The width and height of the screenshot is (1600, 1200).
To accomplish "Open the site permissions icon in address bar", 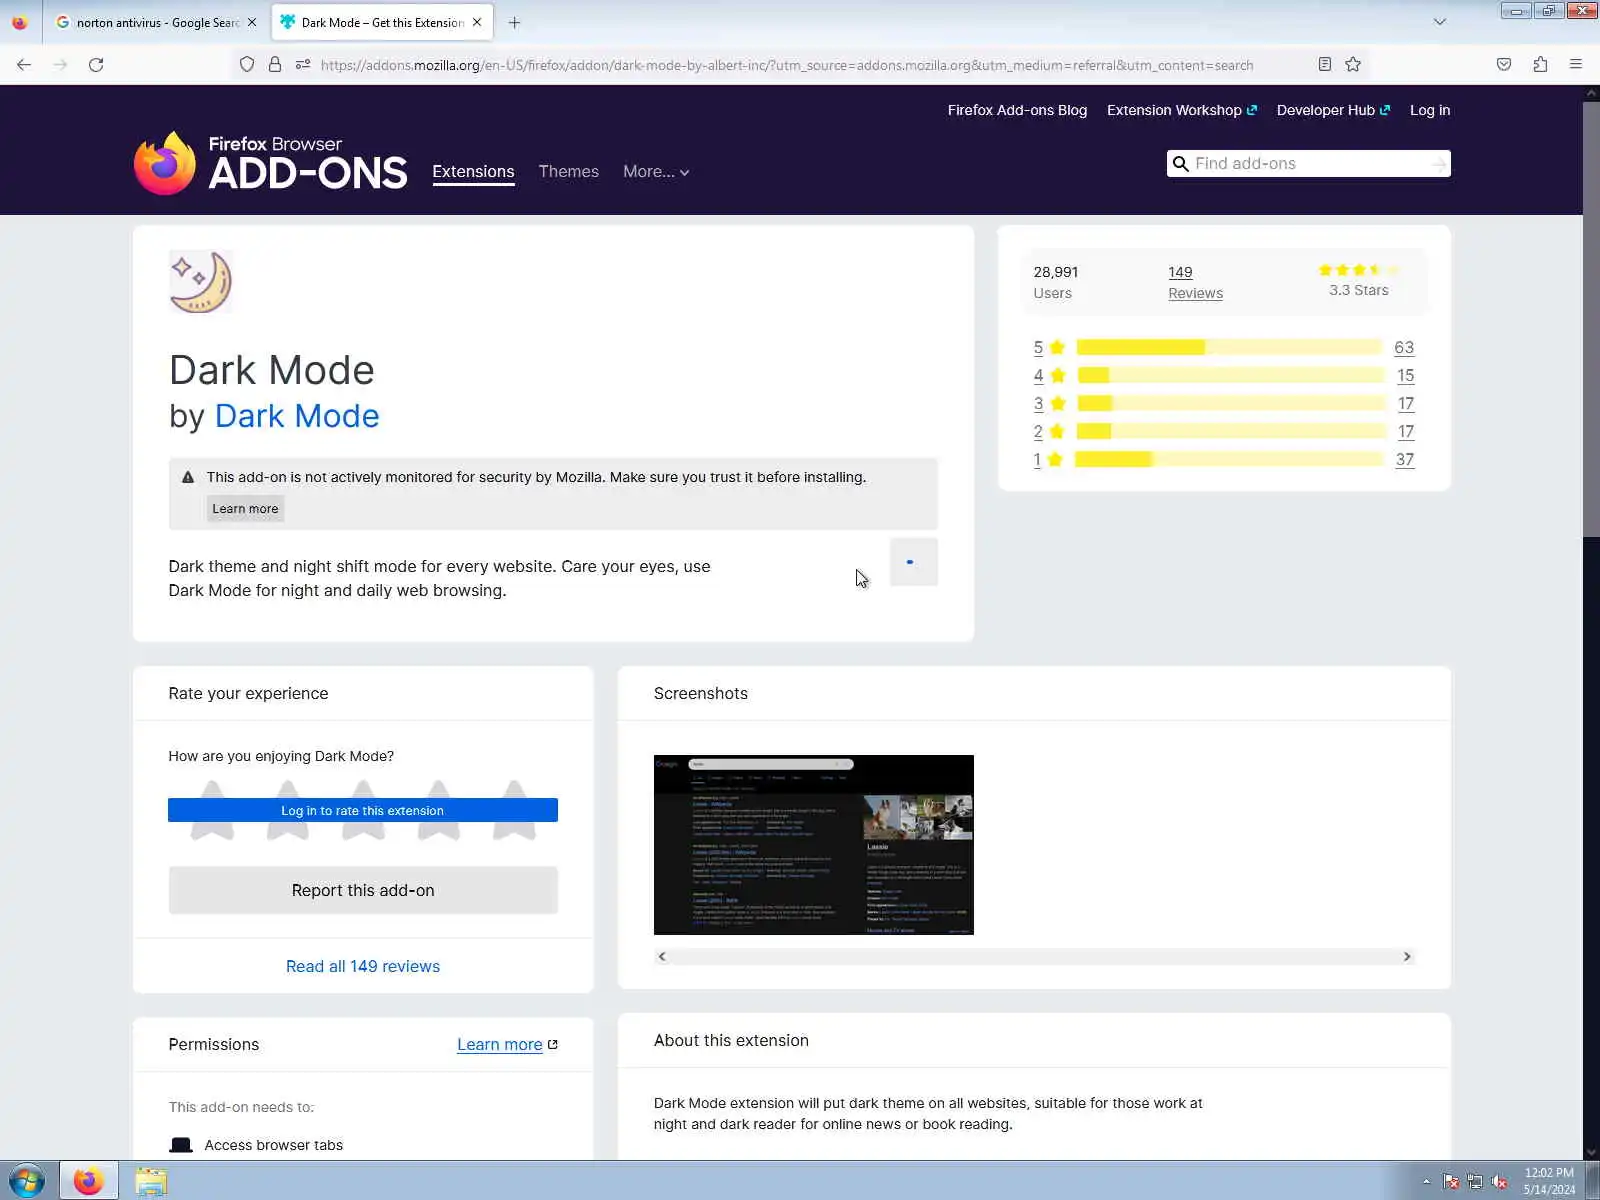I will pyautogui.click(x=303, y=65).
